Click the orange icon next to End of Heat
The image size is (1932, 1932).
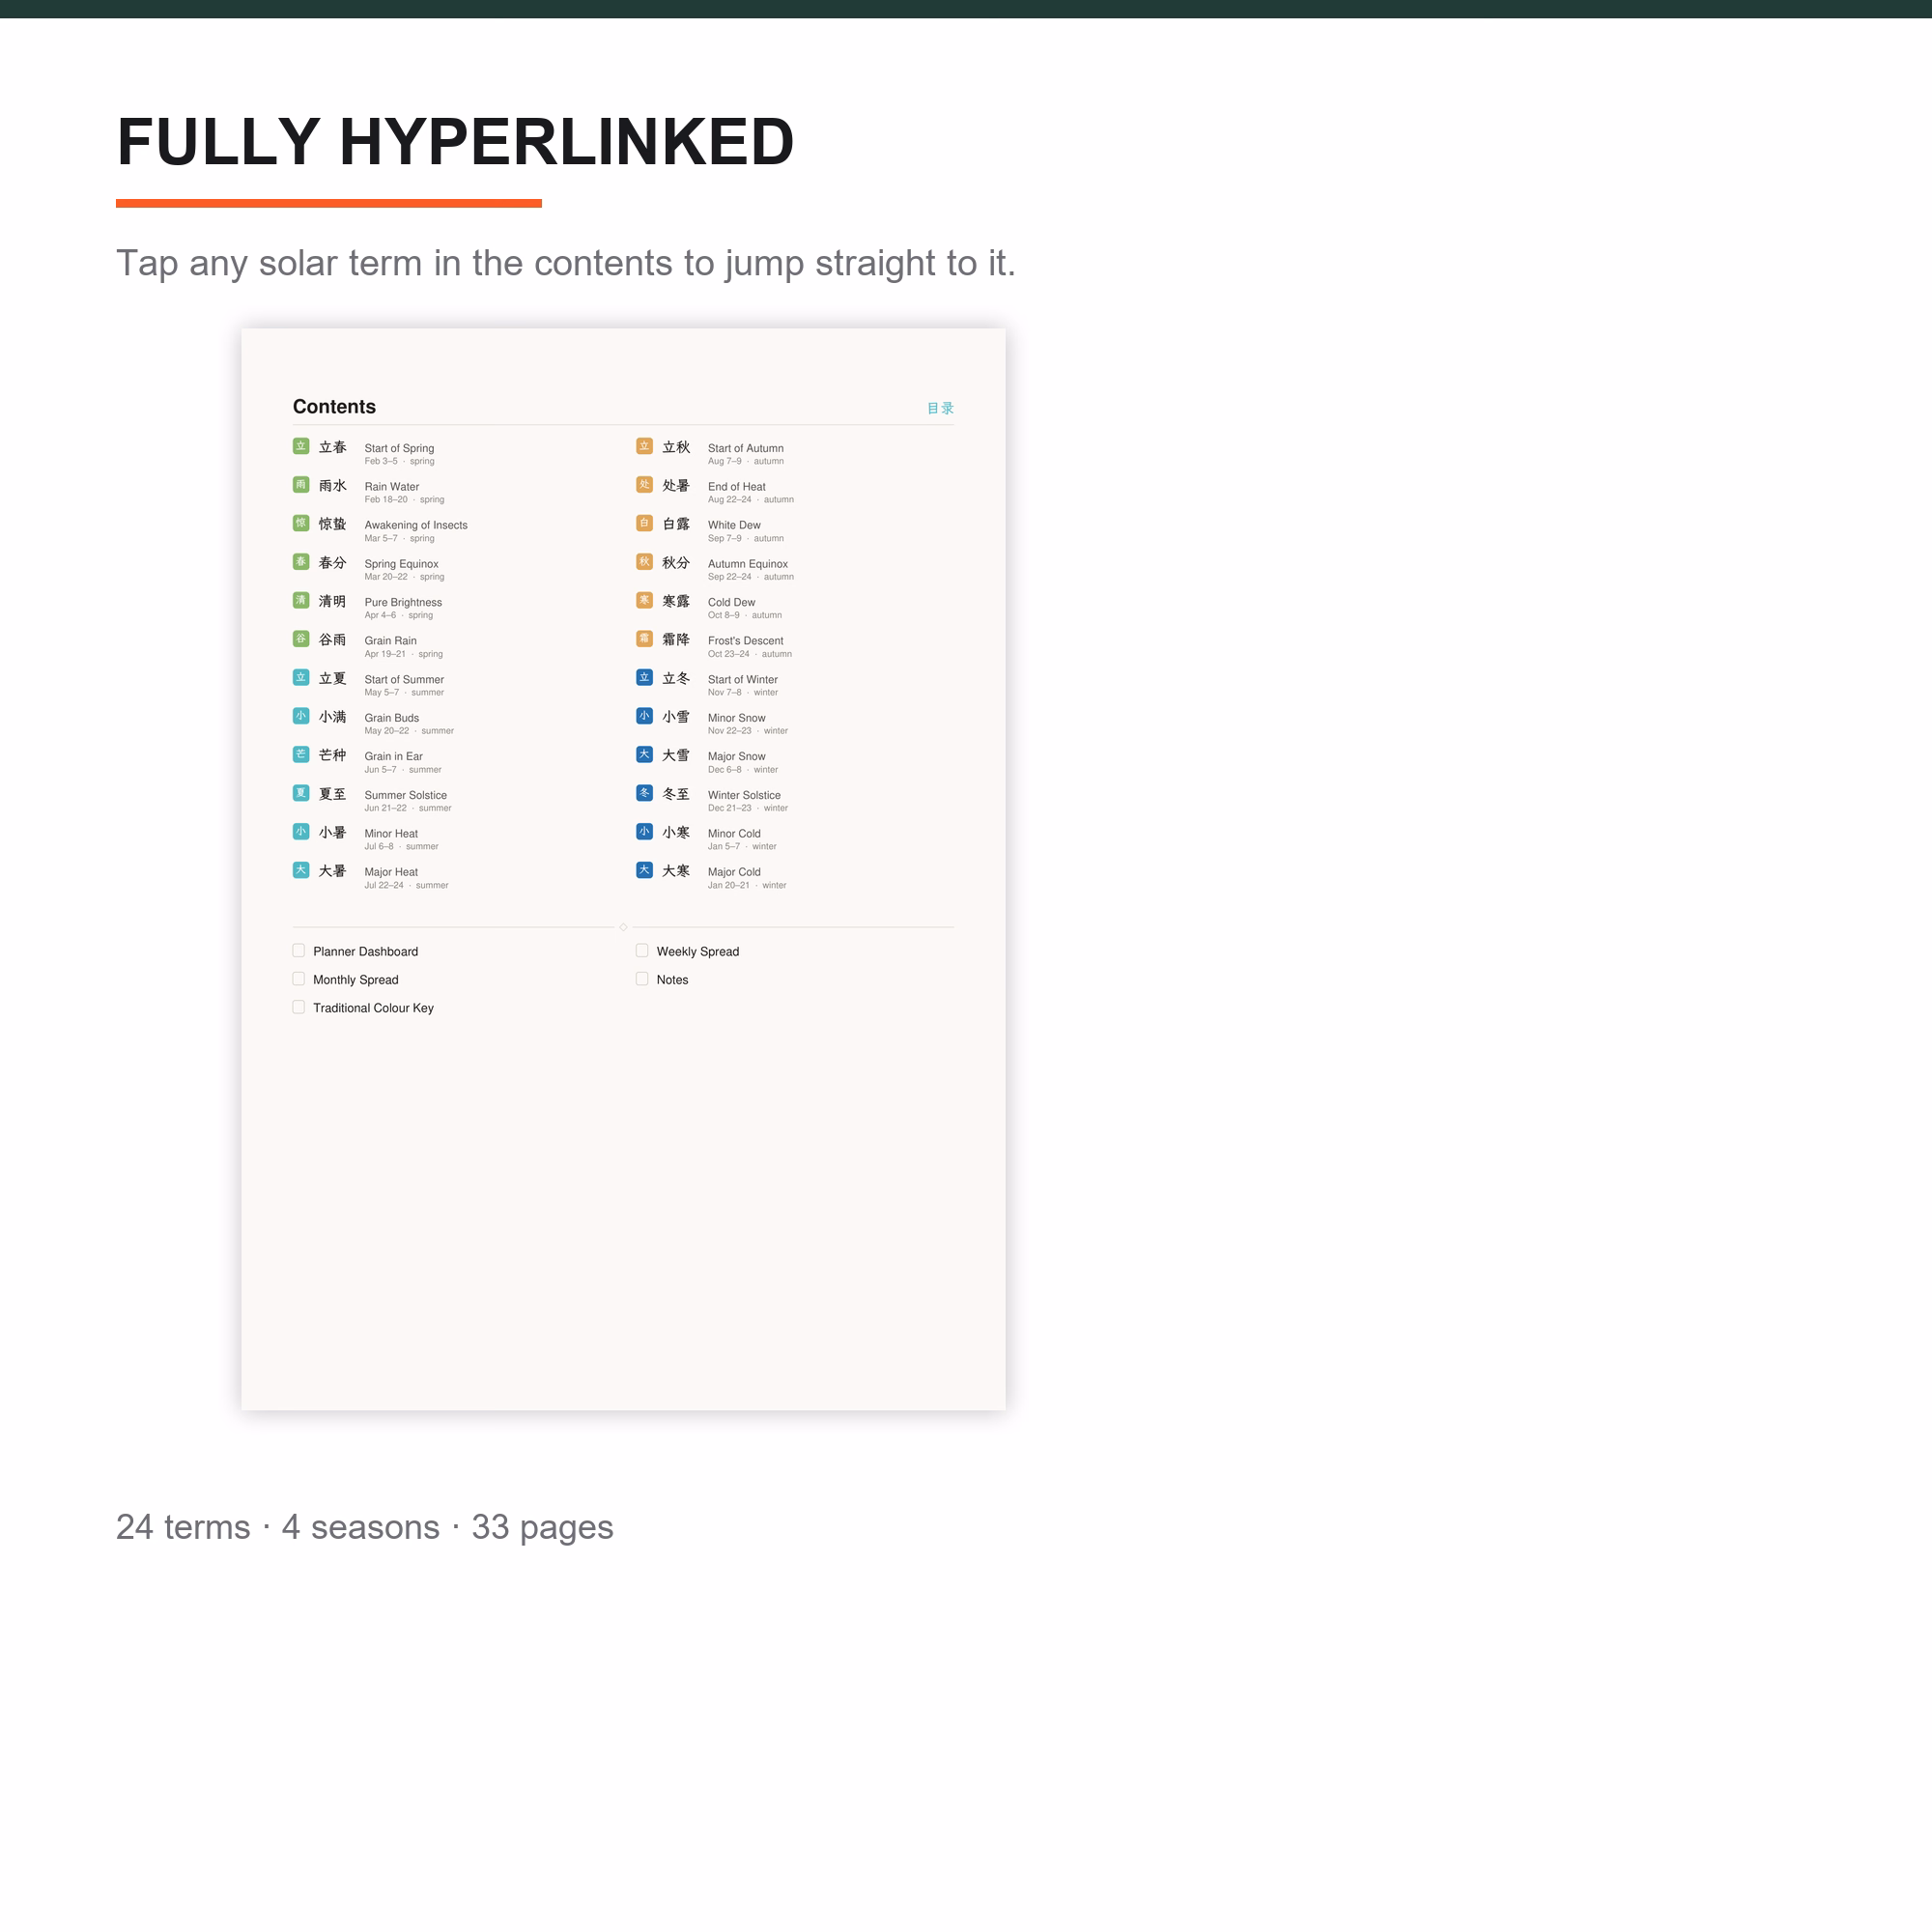pyautogui.click(x=644, y=485)
